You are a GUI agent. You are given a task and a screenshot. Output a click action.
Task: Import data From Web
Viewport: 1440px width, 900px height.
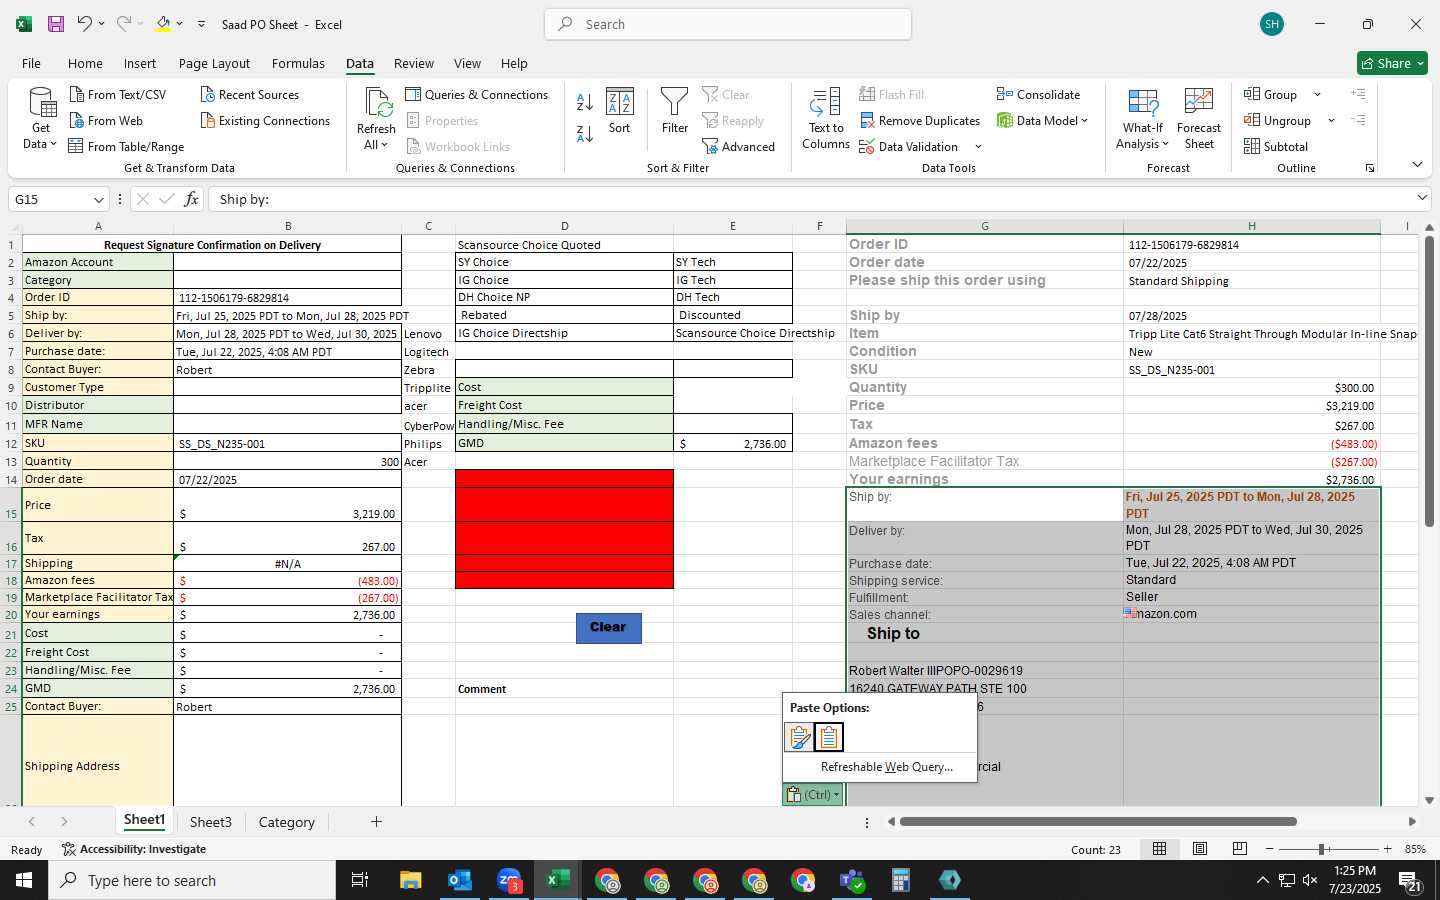tap(106, 120)
